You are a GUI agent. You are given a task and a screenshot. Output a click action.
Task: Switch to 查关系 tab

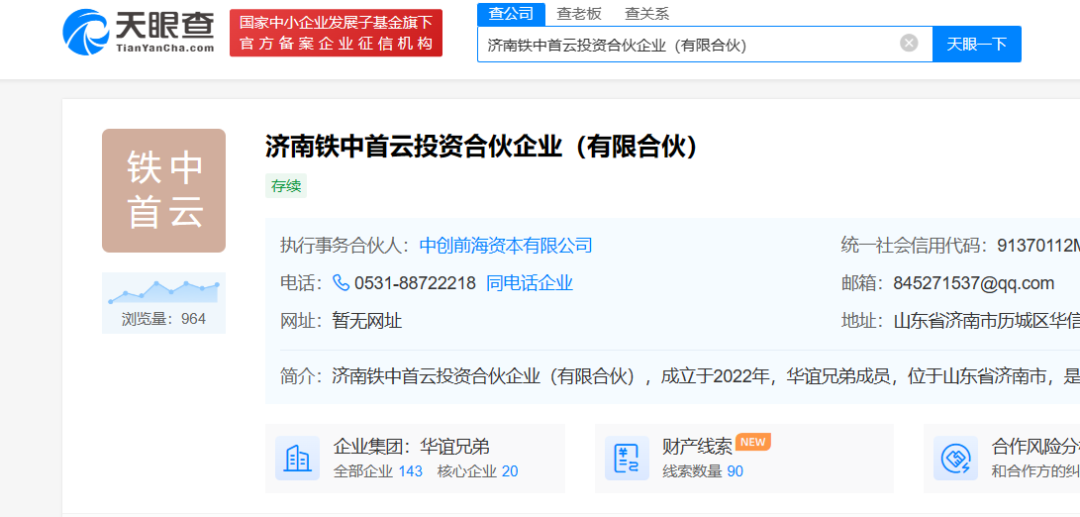pyautogui.click(x=646, y=14)
